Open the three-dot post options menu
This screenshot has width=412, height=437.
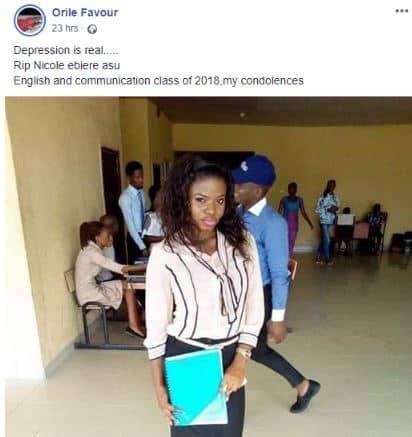tap(402, 11)
